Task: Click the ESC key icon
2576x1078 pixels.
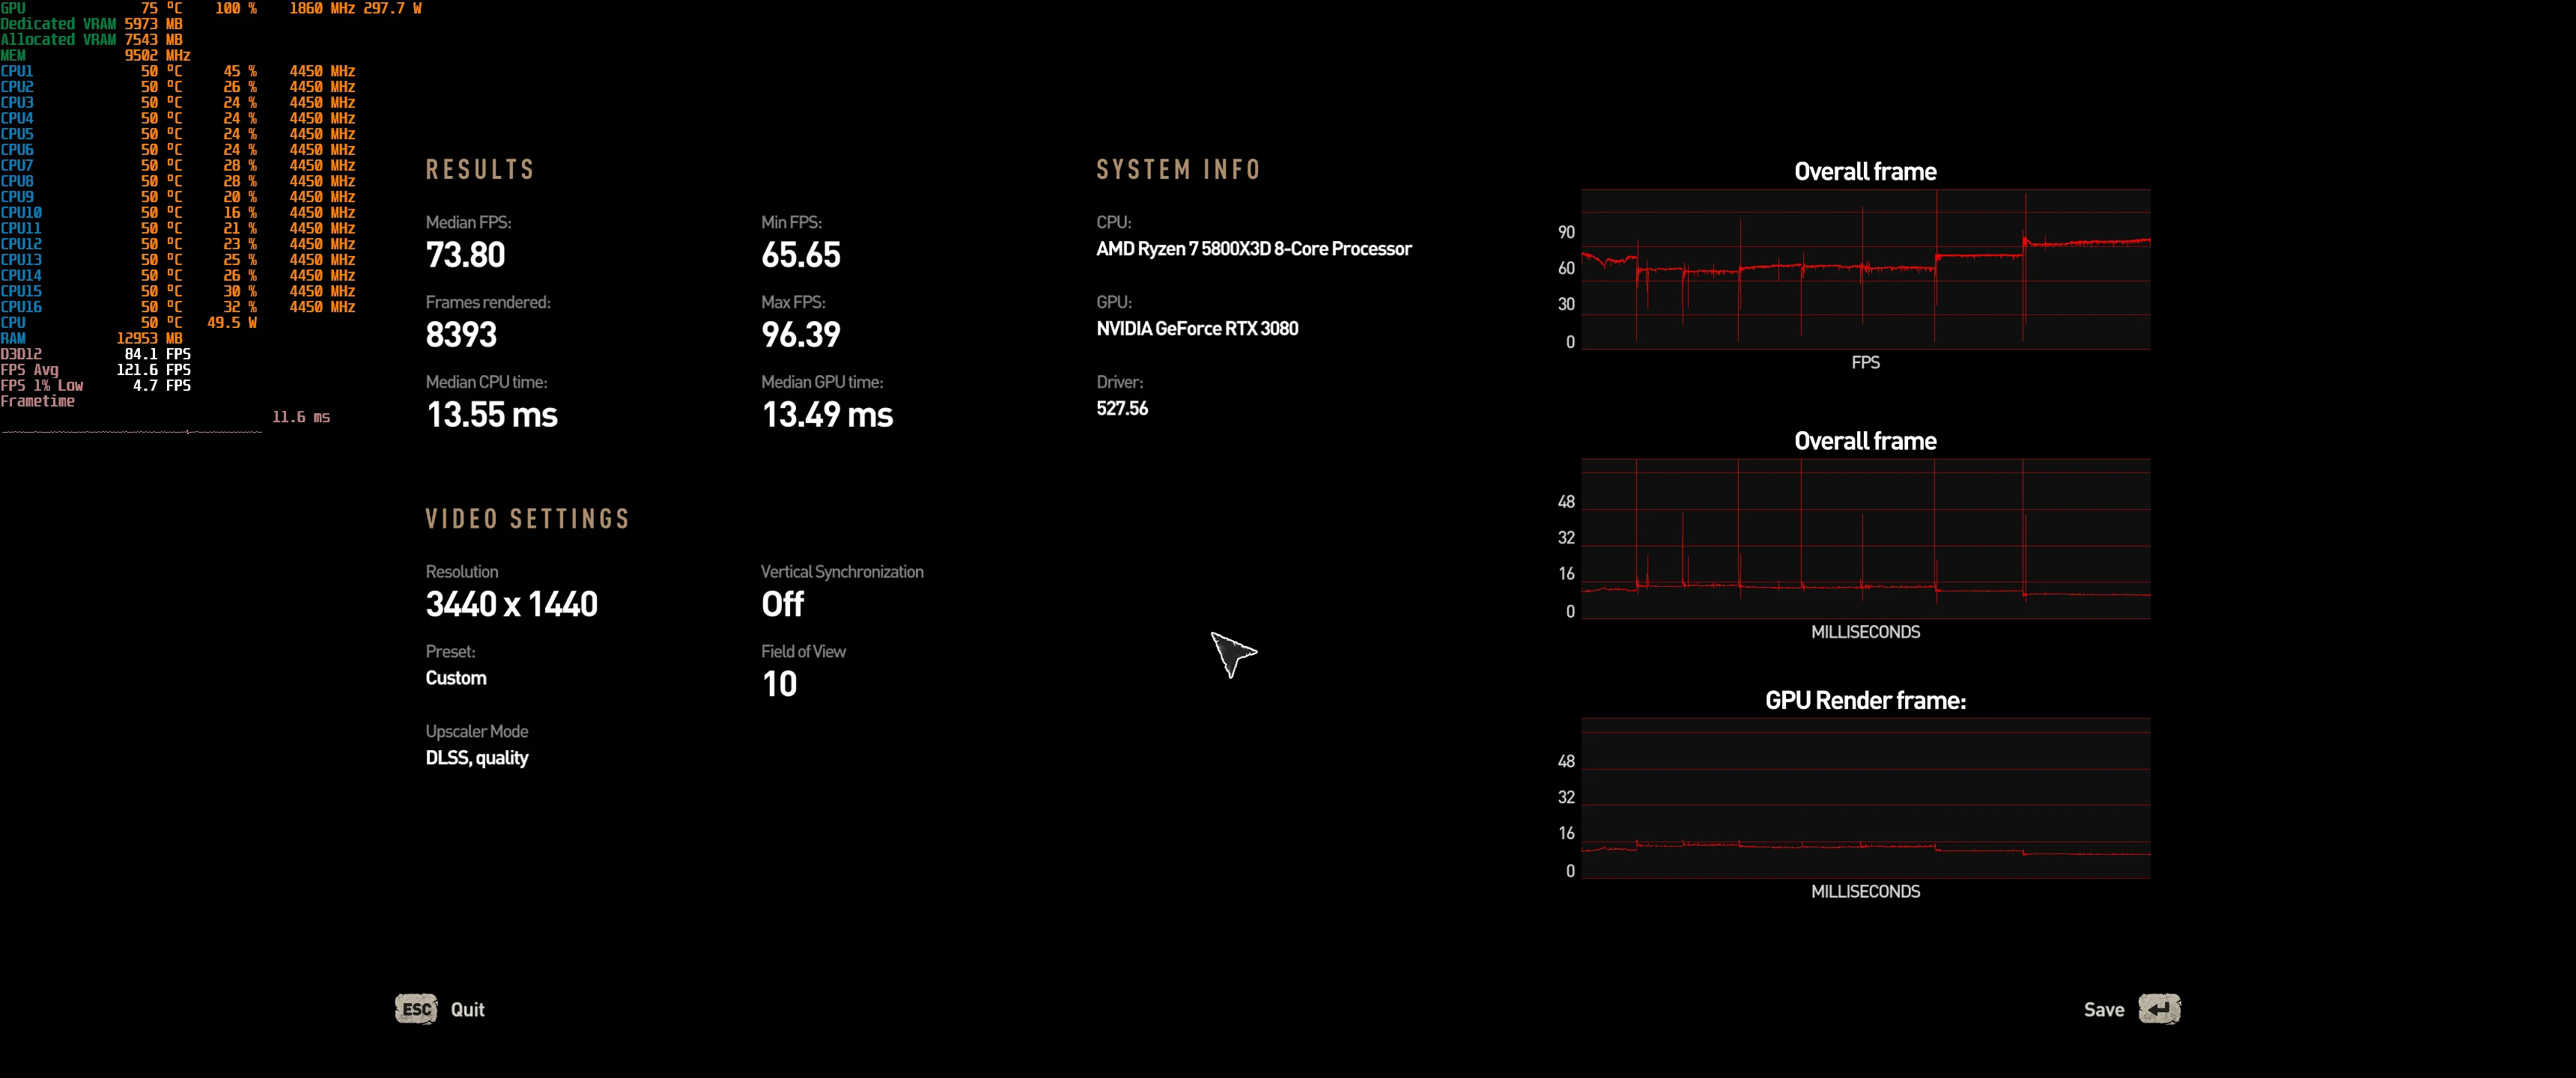Action: (416, 1009)
